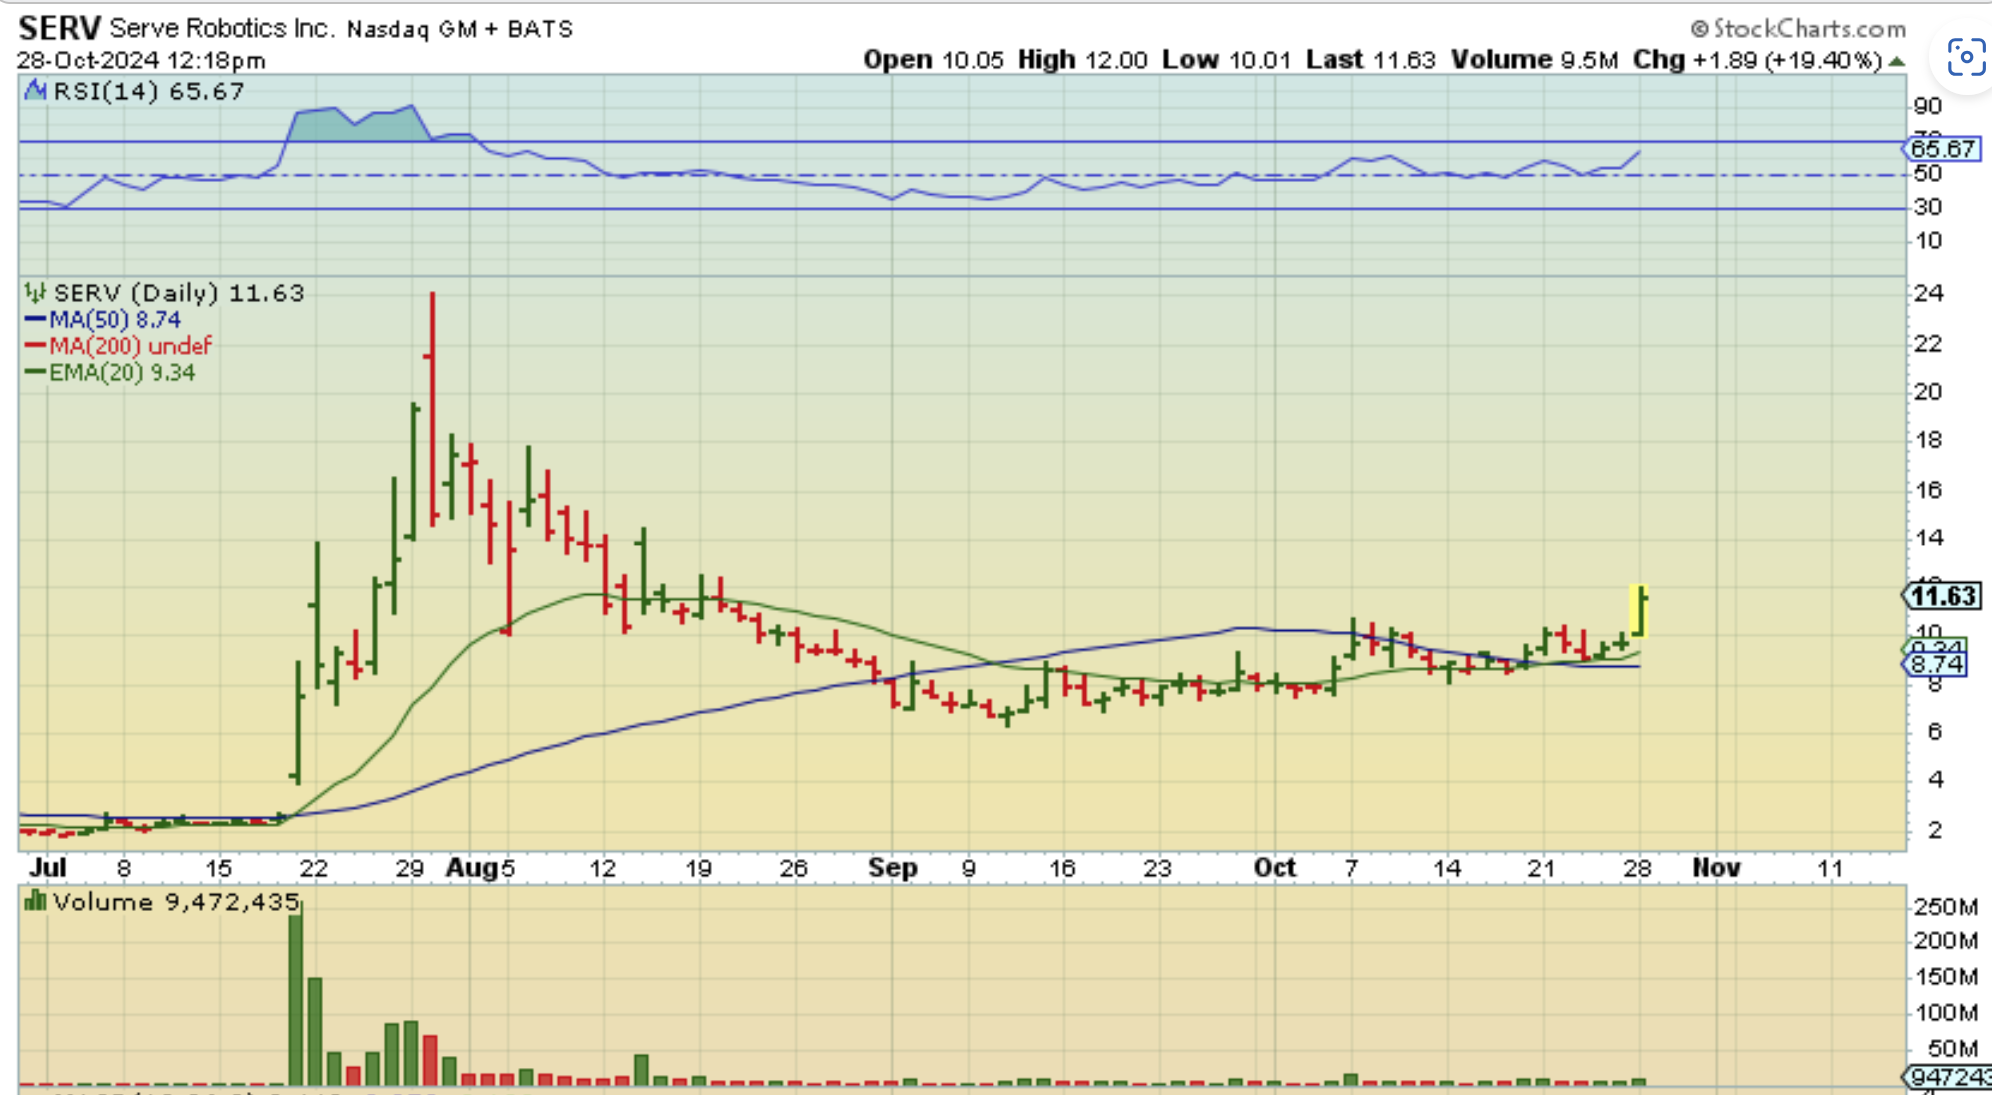
Task: Click the Aug label on the date axis
Action: 470,868
